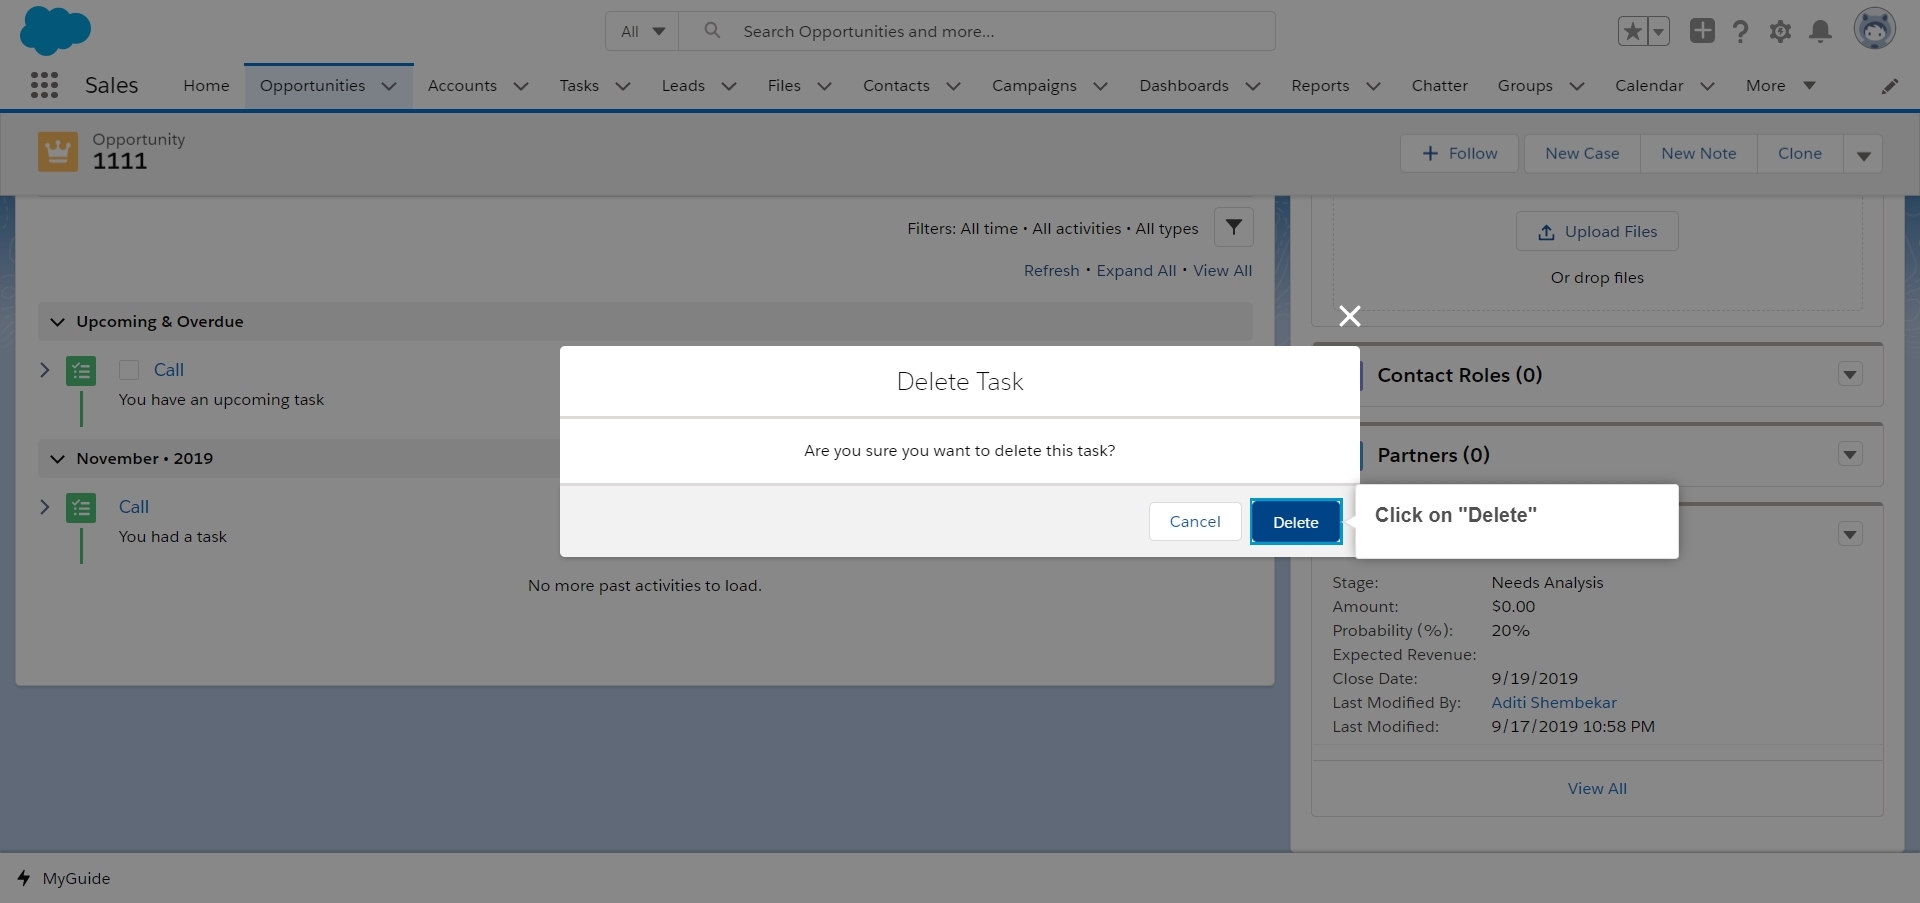The height and width of the screenshot is (903, 1920).
Task: Open the App Launcher grid icon
Action: (44, 85)
